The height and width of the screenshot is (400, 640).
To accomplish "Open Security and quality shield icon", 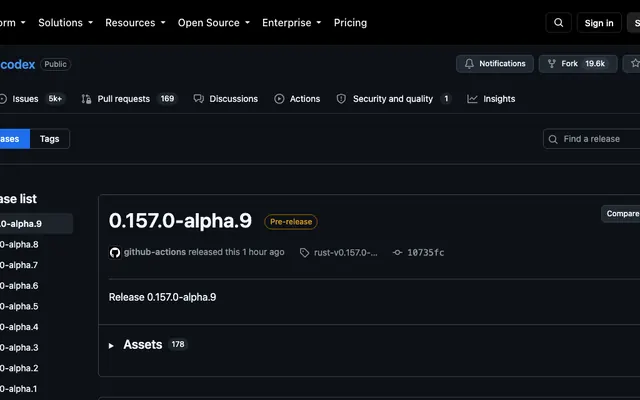I will click(341, 99).
